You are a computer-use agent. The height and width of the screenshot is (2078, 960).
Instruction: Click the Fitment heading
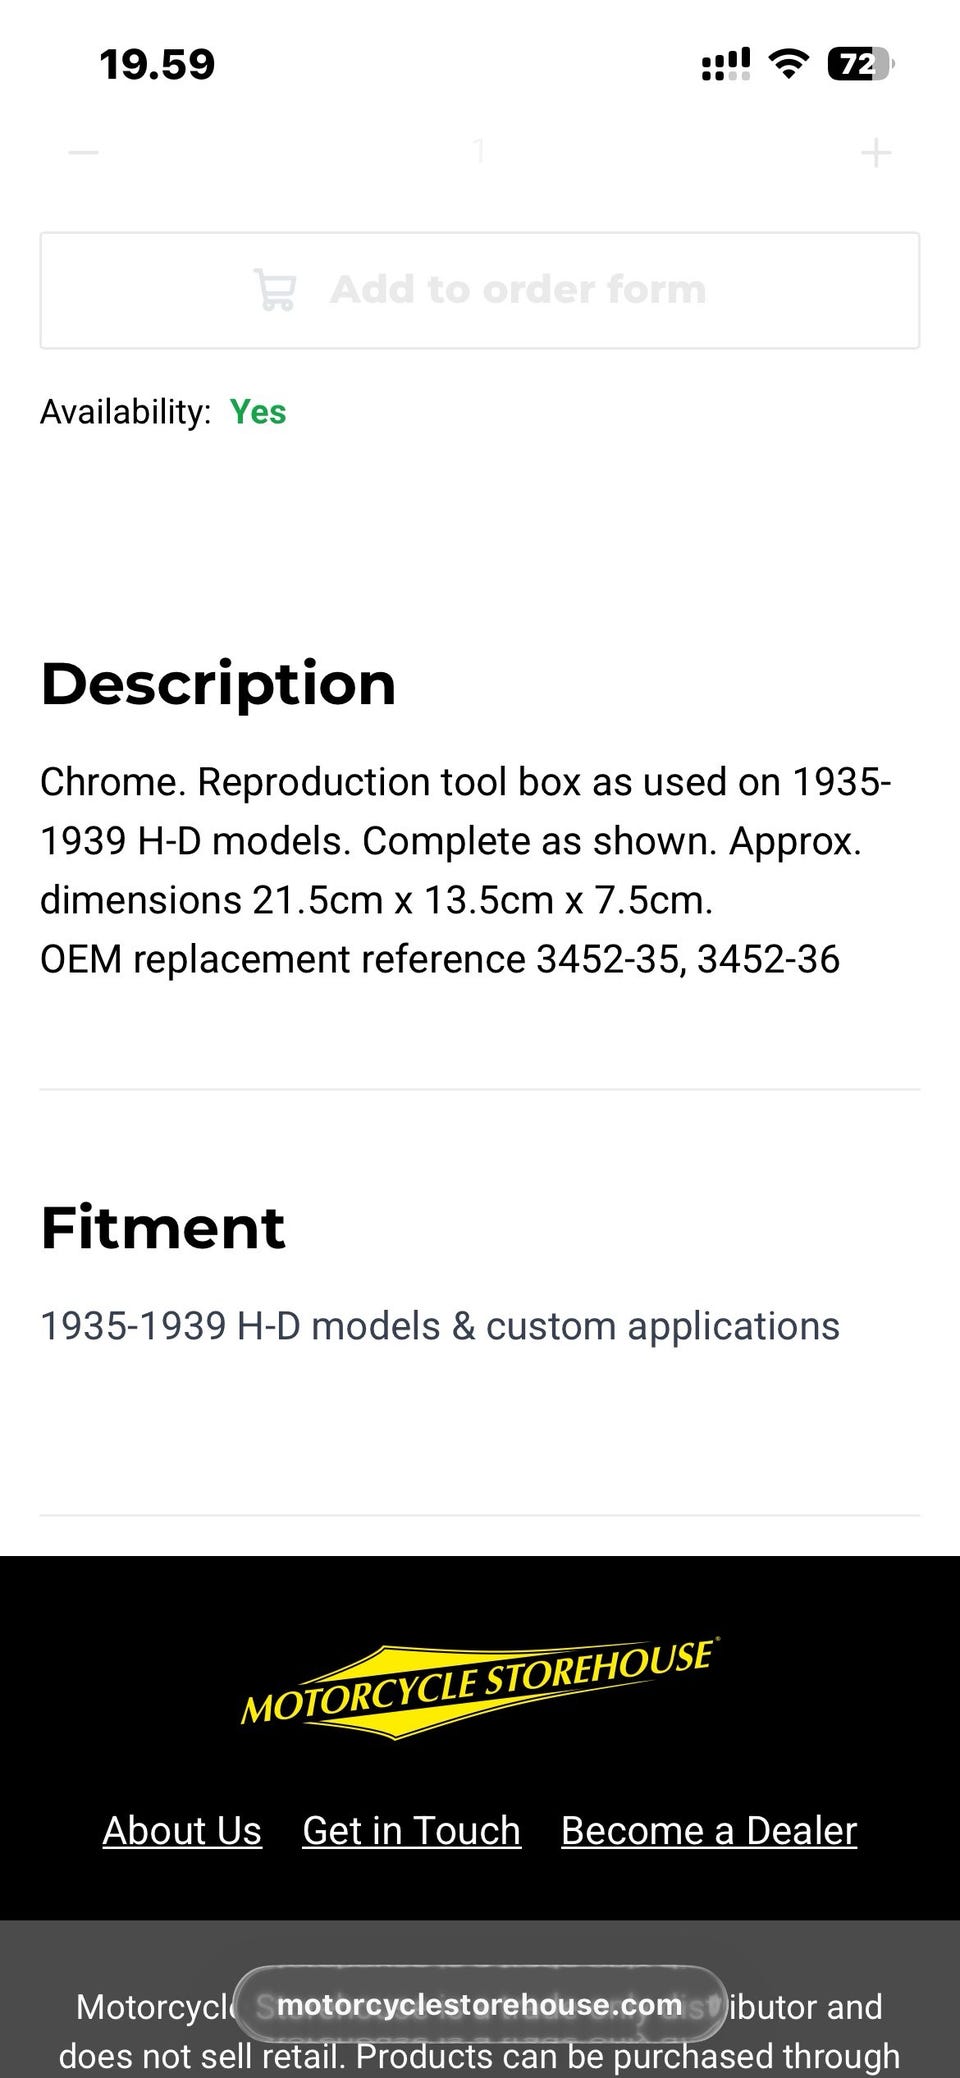[x=163, y=1227]
